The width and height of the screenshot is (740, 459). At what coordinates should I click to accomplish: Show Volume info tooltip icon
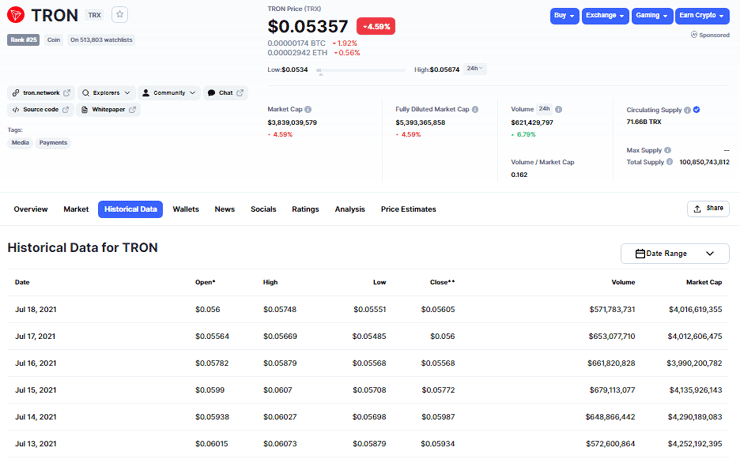click(x=558, y=109)
